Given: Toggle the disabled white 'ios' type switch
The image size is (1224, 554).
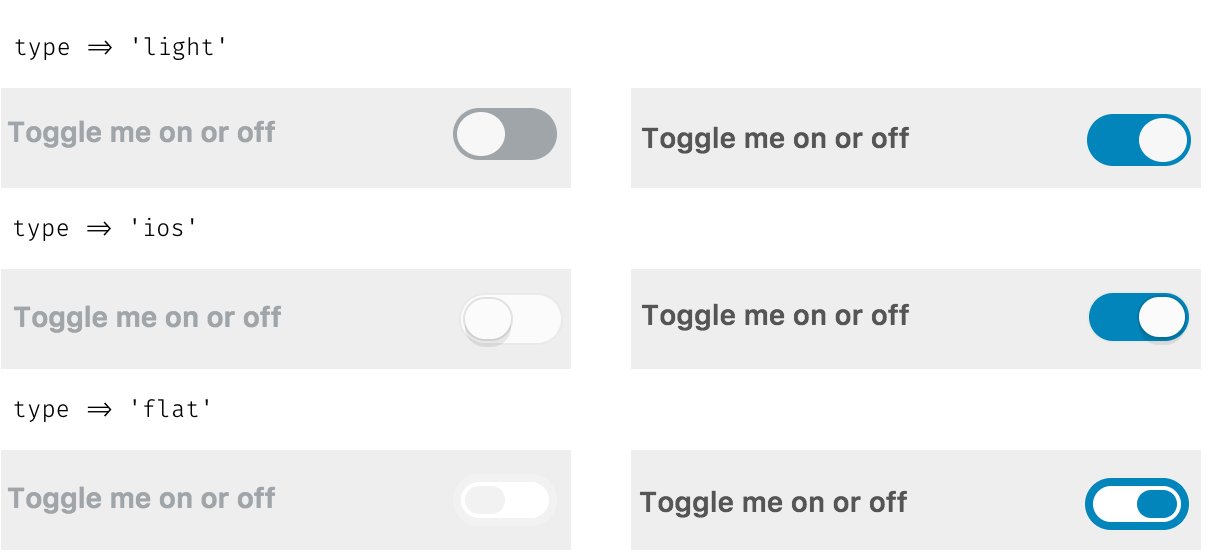Looking at the screenshot, I should [x=511, y=320].
